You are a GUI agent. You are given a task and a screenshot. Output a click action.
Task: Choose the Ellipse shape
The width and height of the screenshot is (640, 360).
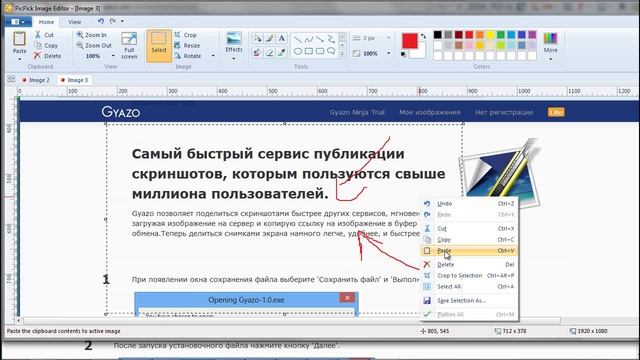point(298,51)
